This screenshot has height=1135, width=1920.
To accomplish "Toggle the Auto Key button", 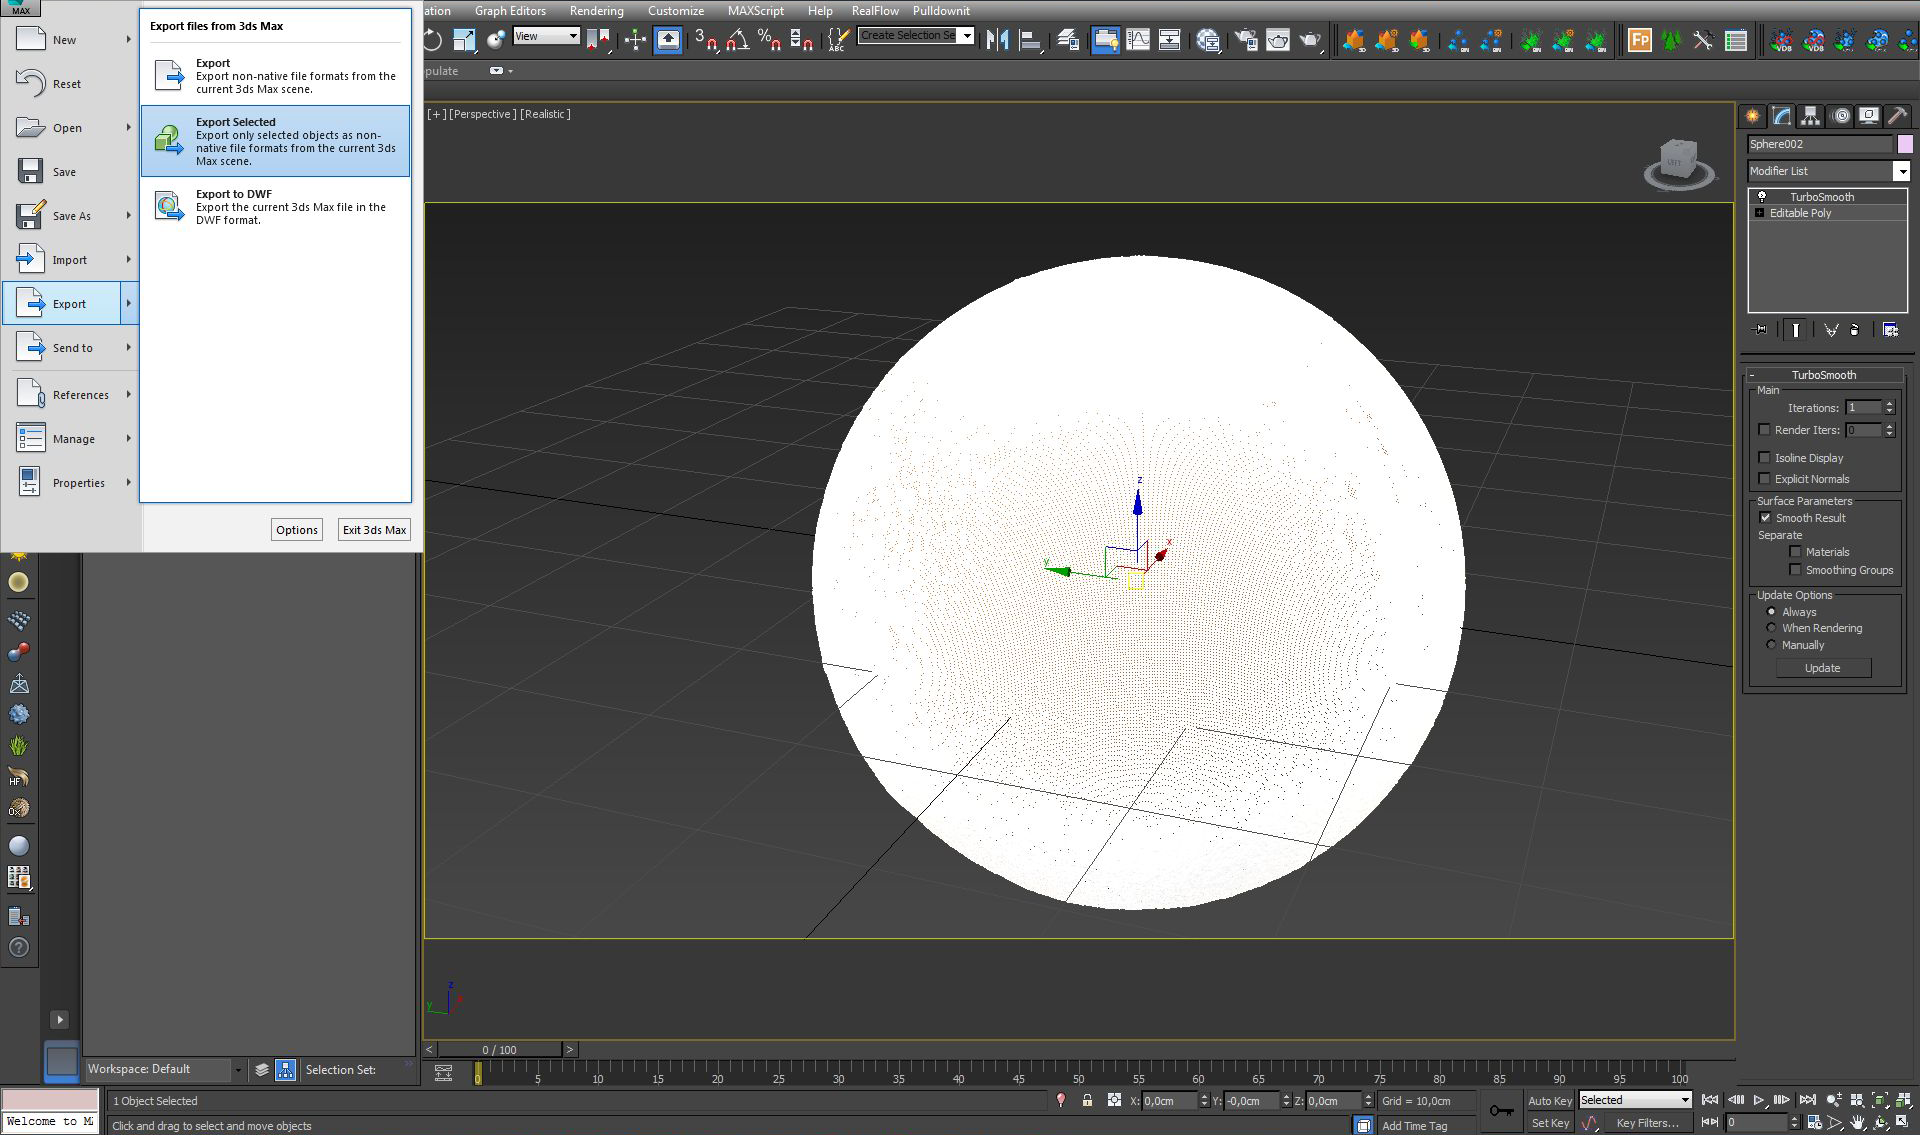I will point(1550,1101).
